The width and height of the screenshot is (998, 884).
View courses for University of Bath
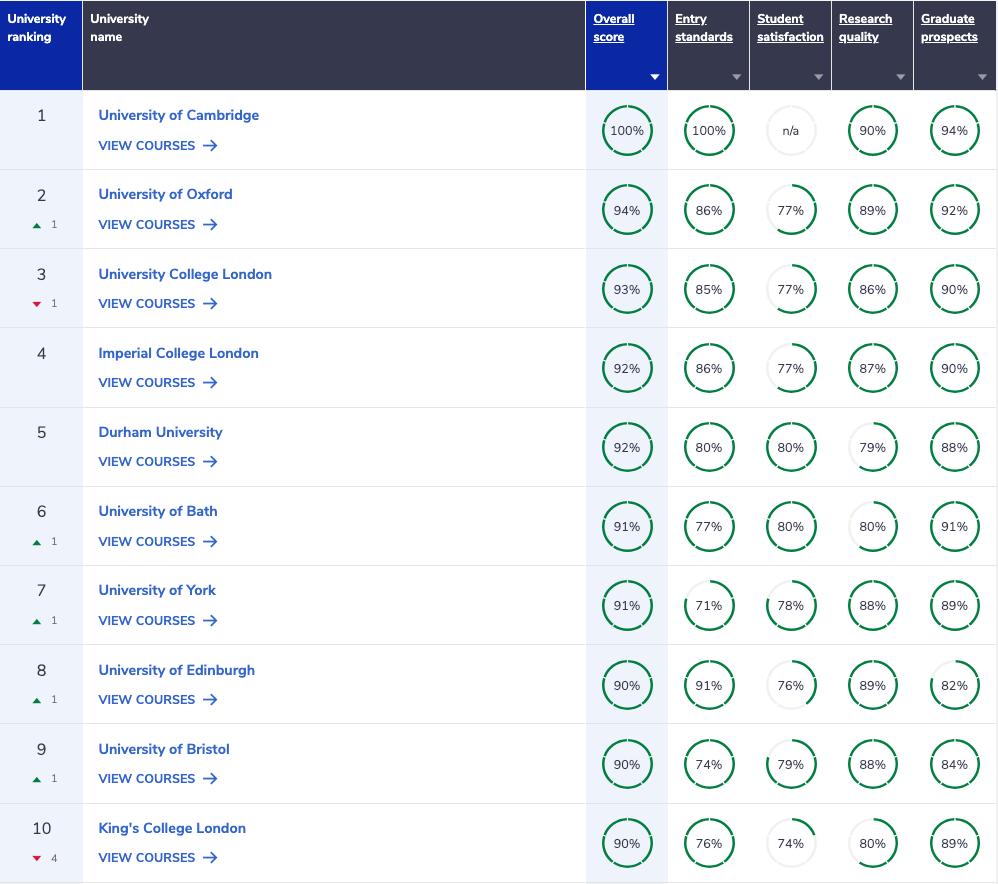[x=158, y=542]
